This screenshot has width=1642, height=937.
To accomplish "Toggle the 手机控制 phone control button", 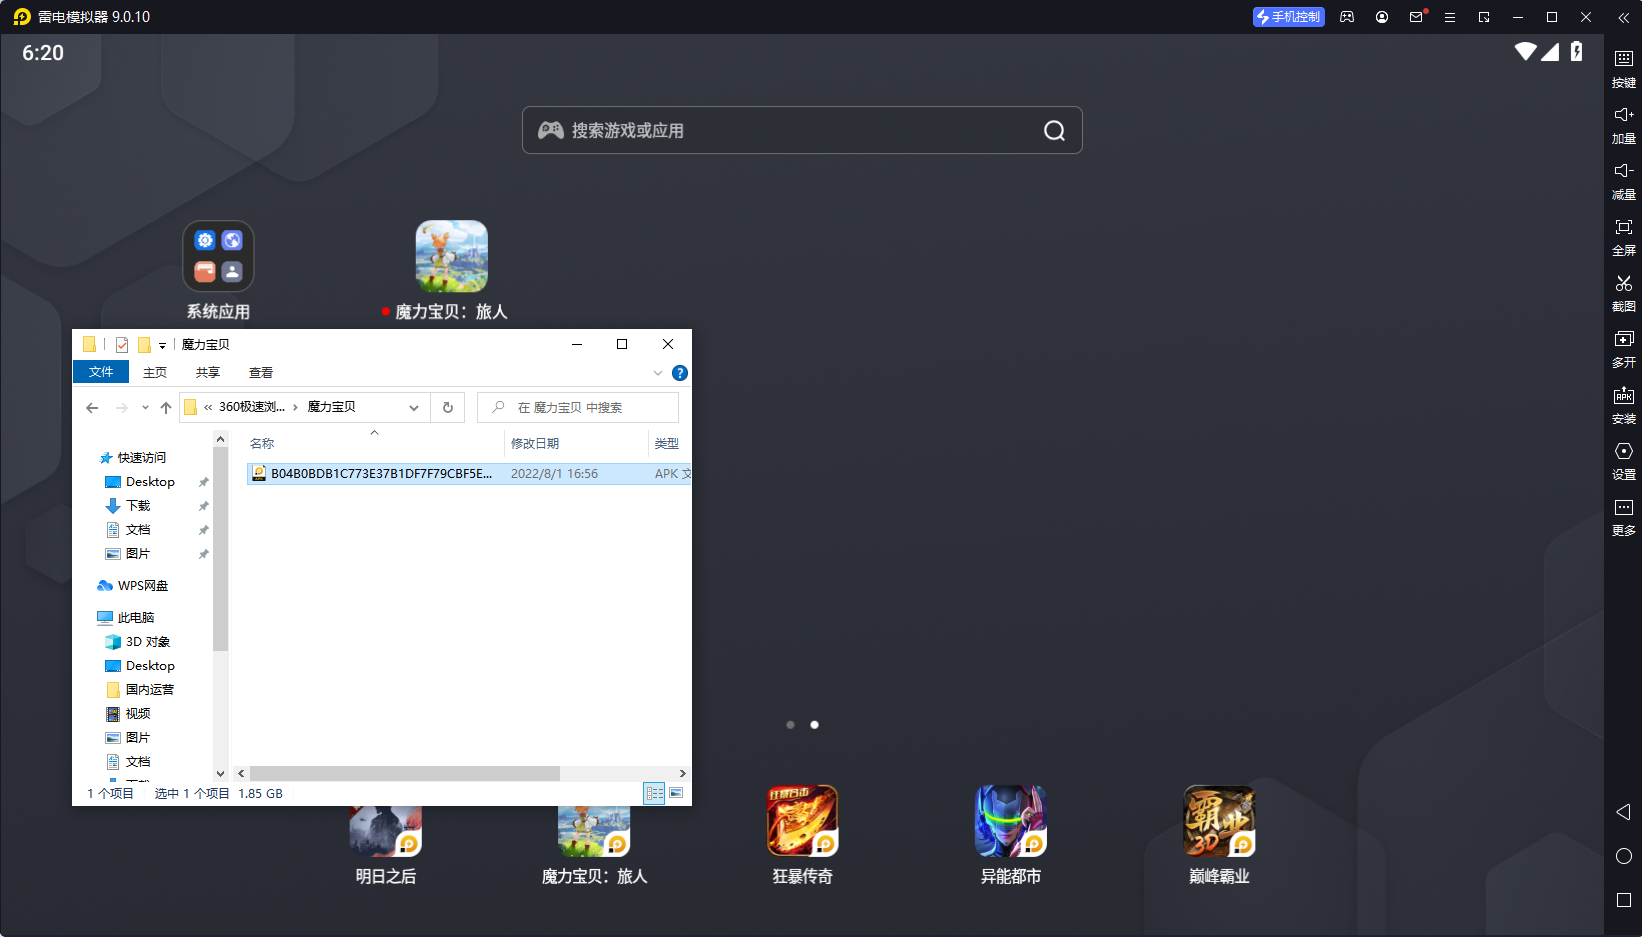I will 1288,17.
